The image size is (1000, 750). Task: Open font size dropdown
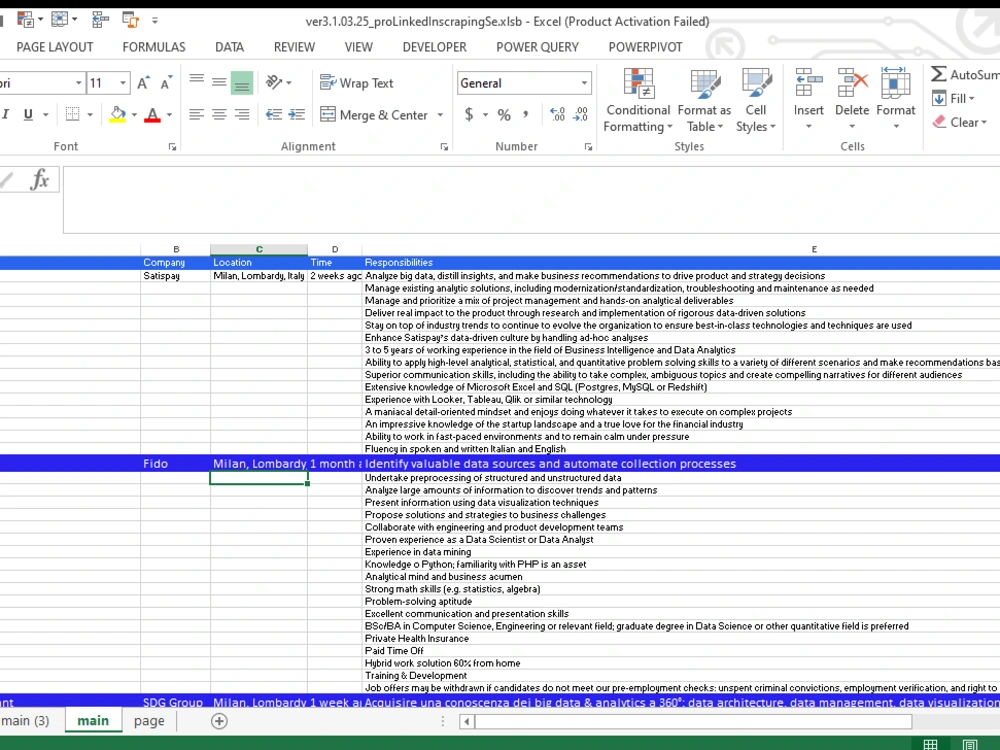122,83
